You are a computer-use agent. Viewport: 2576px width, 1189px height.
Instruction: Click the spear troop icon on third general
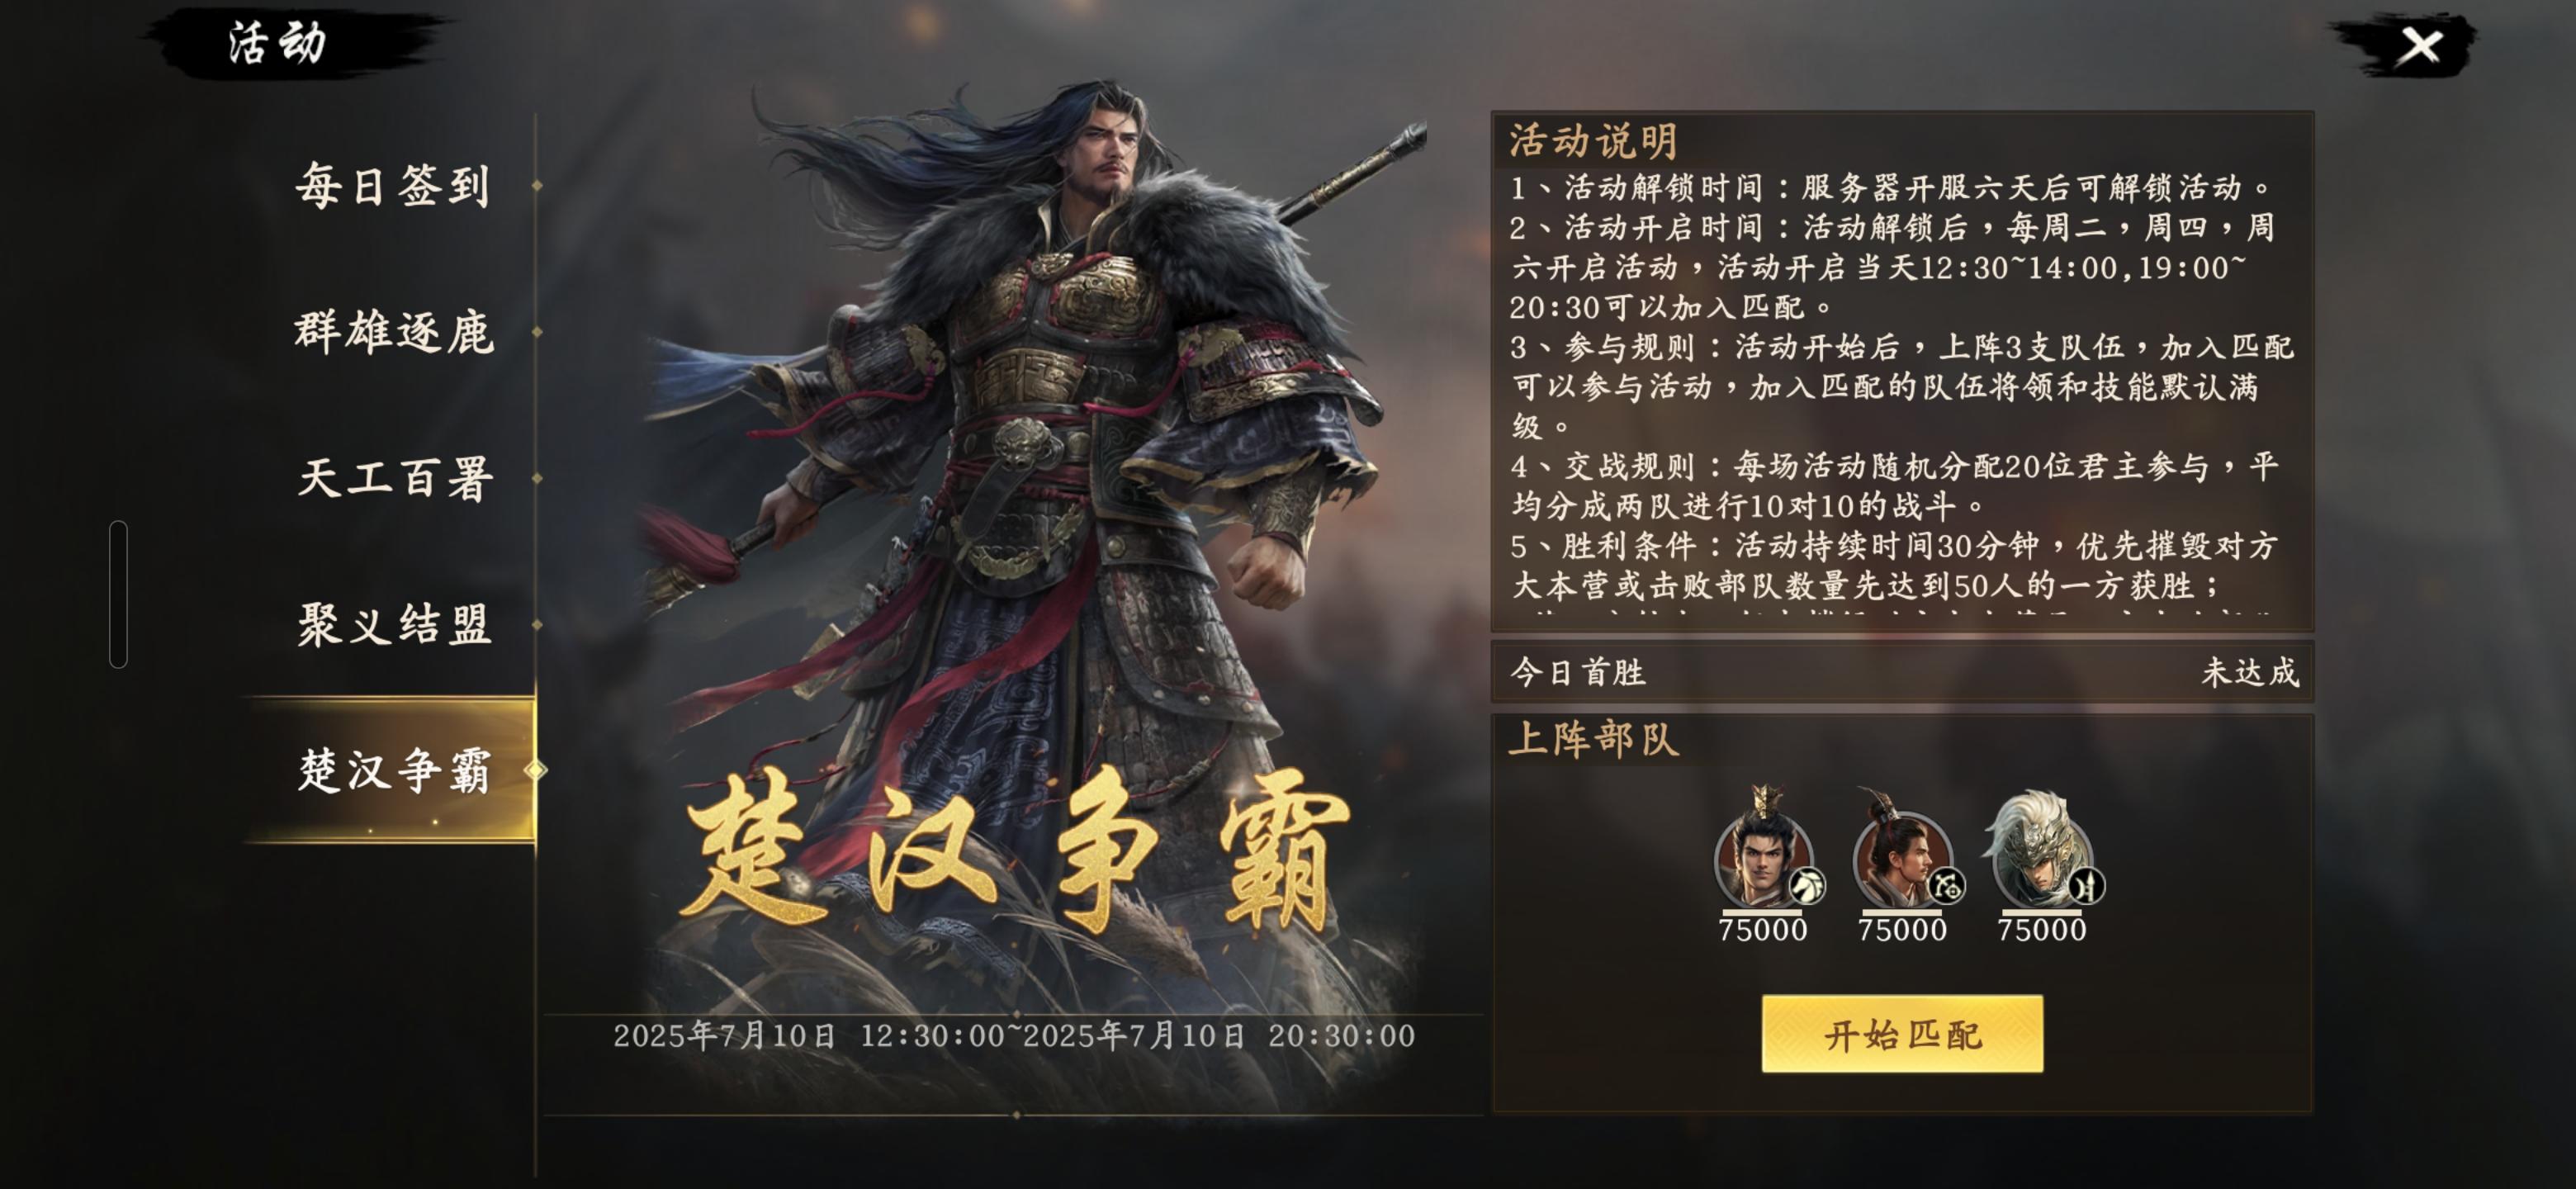click(2086, 885)
